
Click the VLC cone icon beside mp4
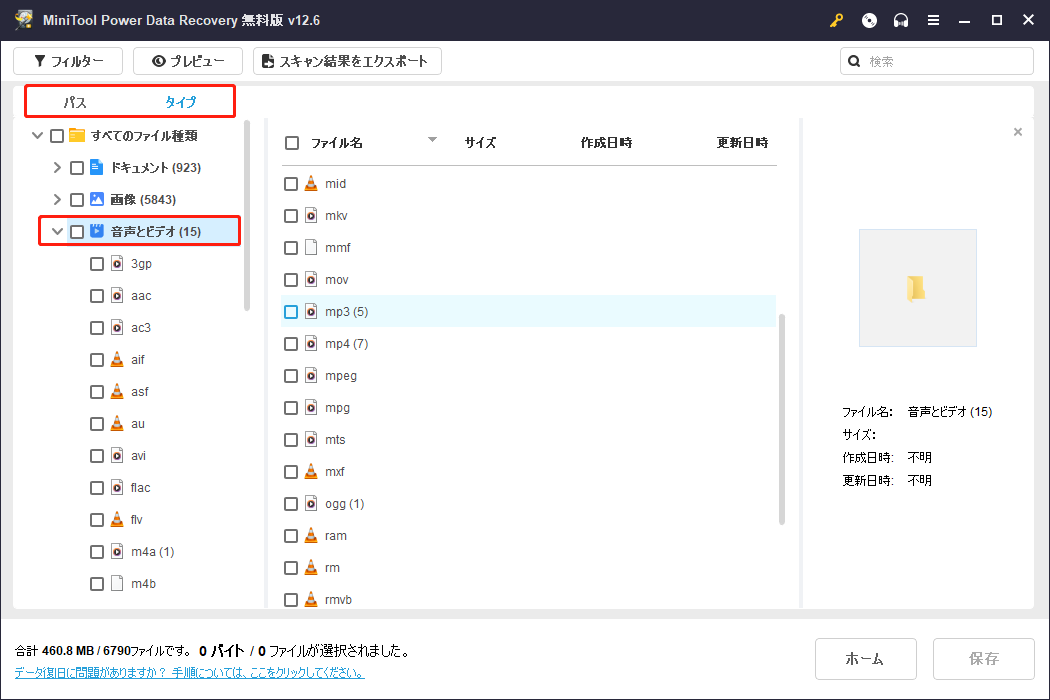(313, 343)
